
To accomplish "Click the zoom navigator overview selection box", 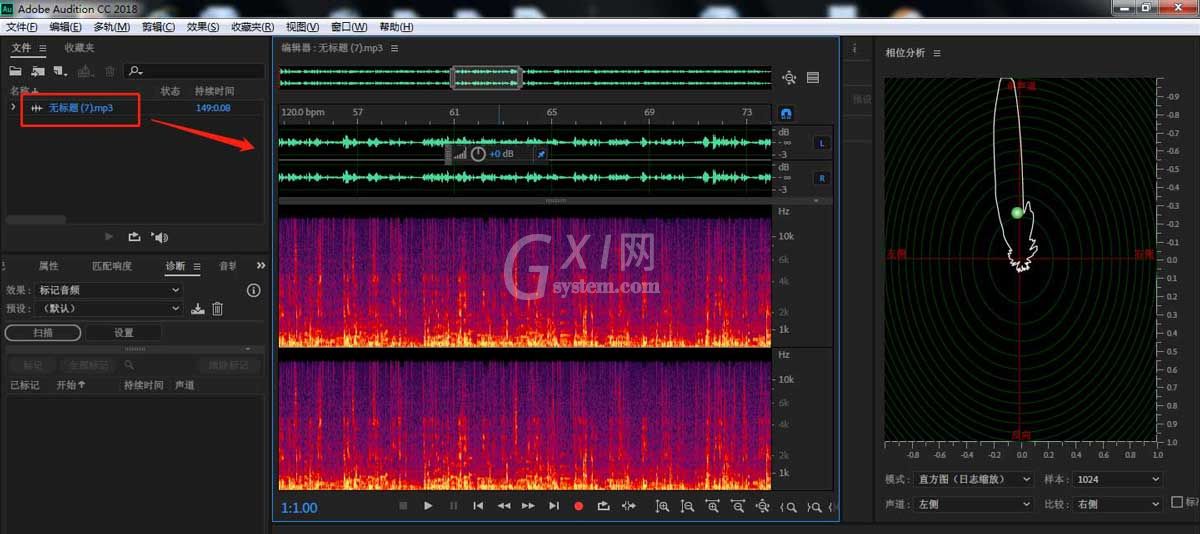I will (x=487, y=77).
